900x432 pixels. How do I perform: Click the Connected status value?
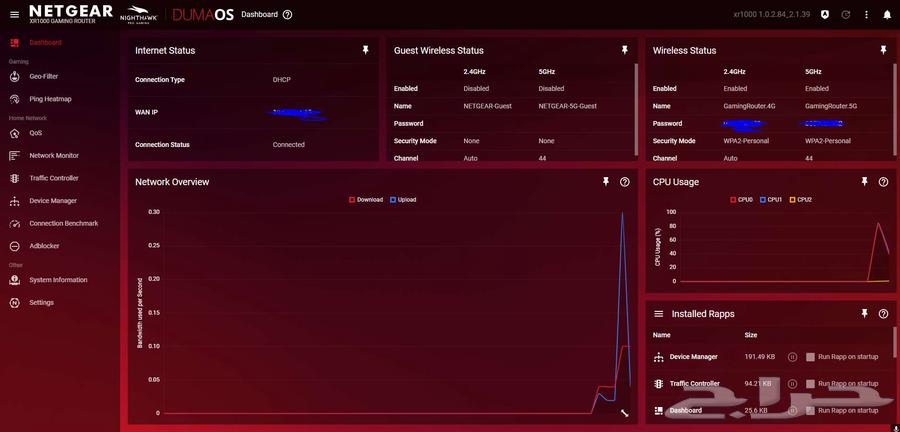289,145
